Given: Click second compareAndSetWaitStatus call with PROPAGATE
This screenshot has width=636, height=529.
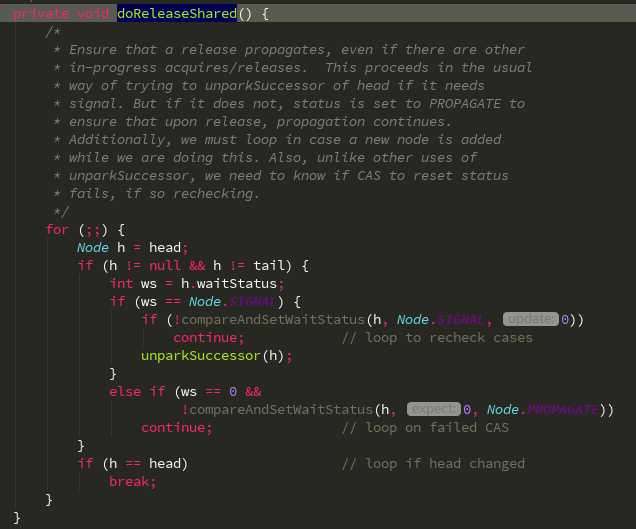Looking at the screenshot, I should click(x=281, y=410).
